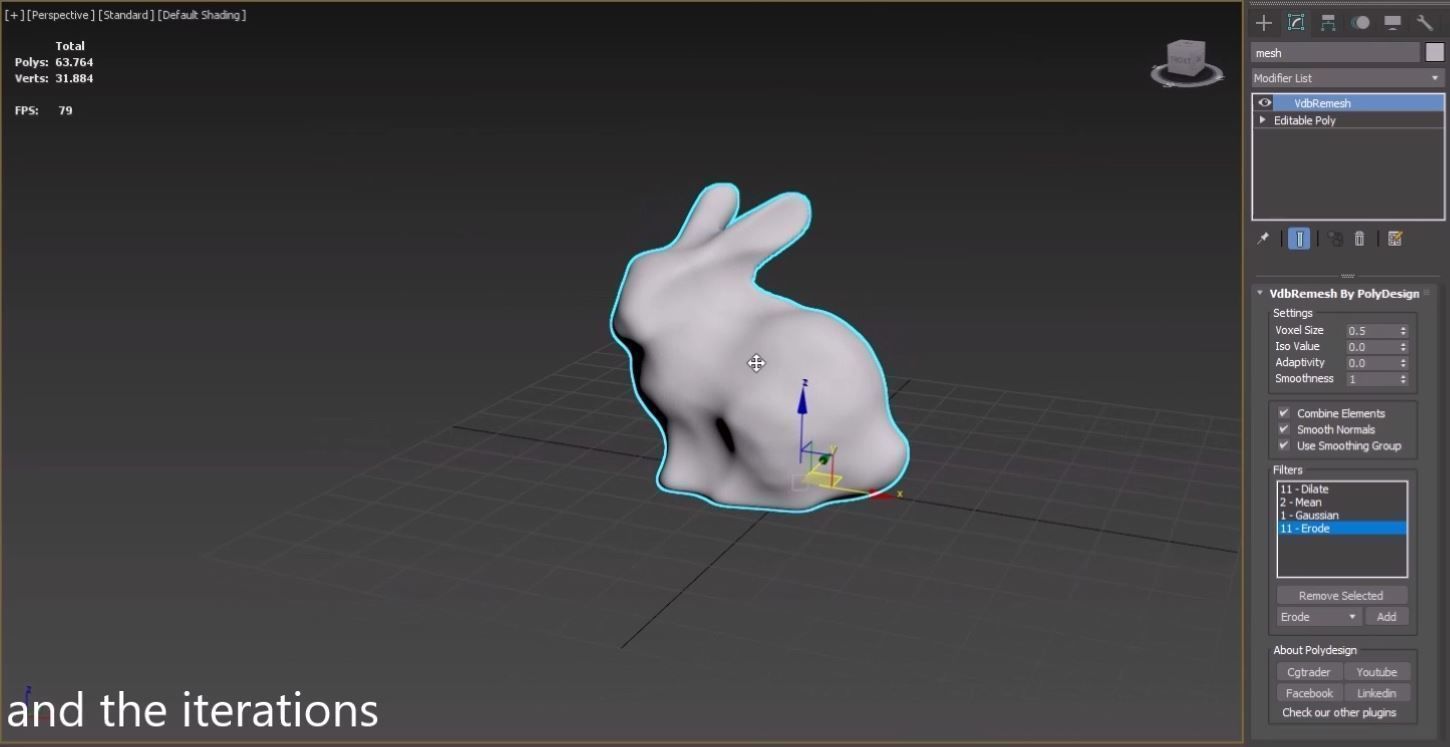1450x747 pixels.
Task: Open Configure Modifier Sets icon
Action: point(1395,238)
